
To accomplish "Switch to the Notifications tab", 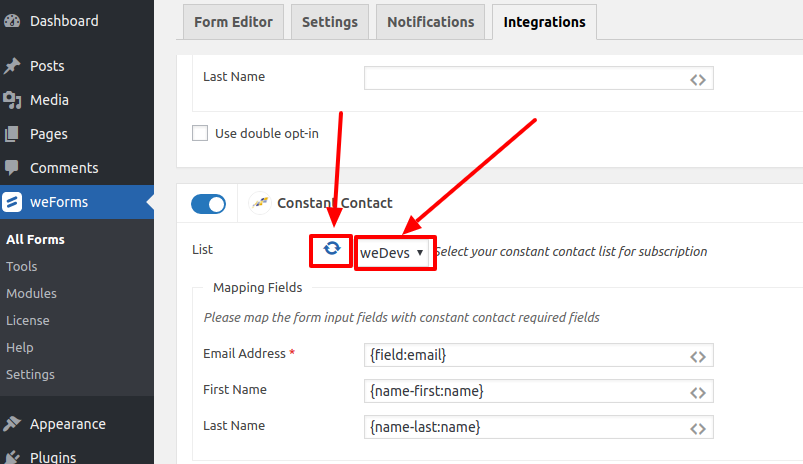I will click(x=430, y=22).
